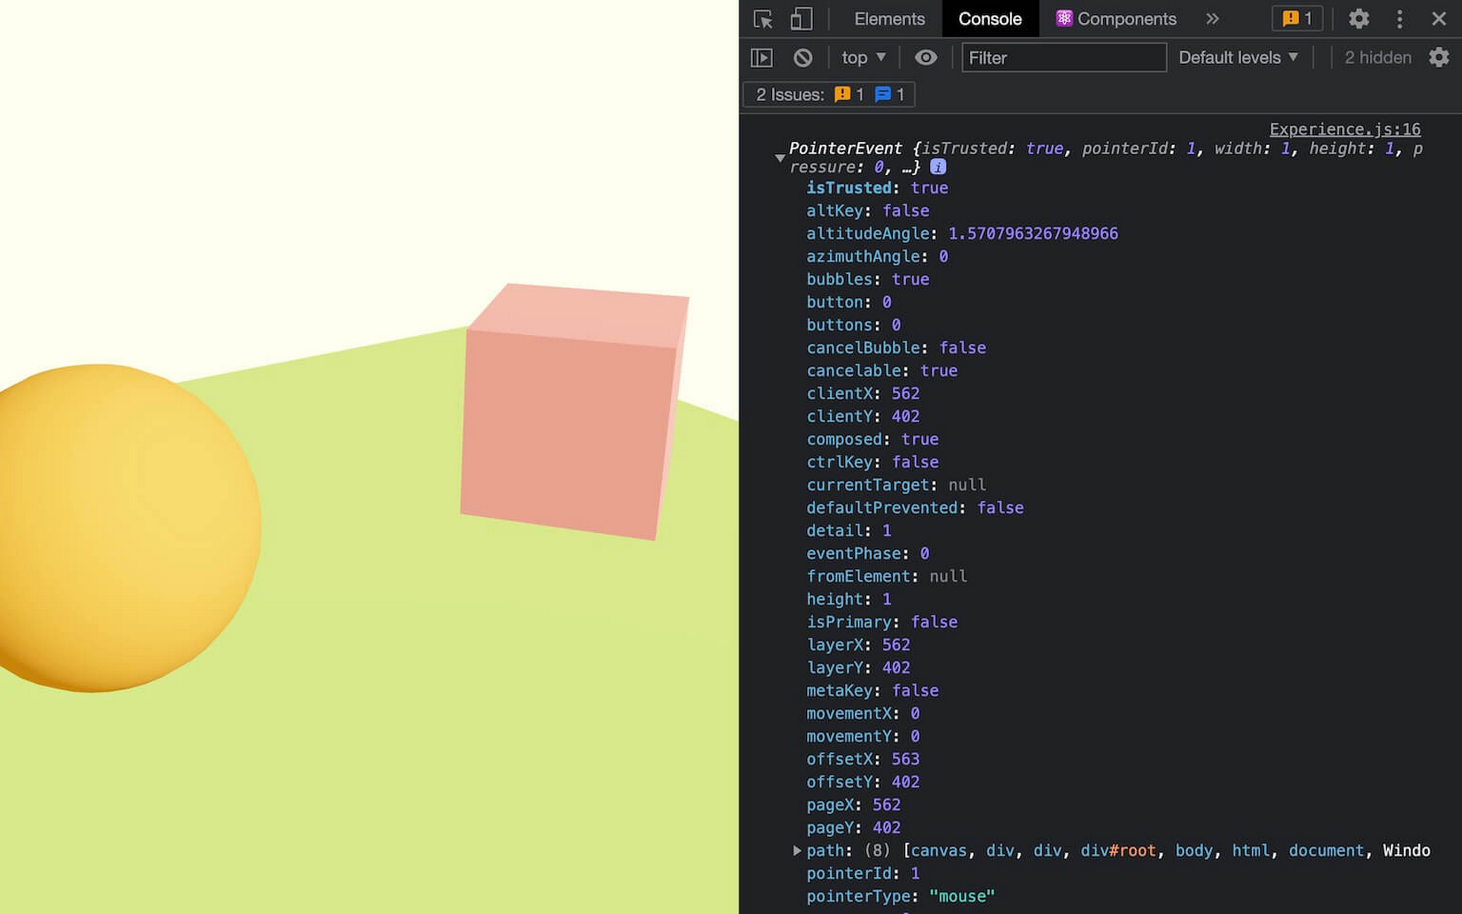Screen dimensions: 1462x914
Task: Click the pointerId: 1 row below path
Action: tap(863, 874)
